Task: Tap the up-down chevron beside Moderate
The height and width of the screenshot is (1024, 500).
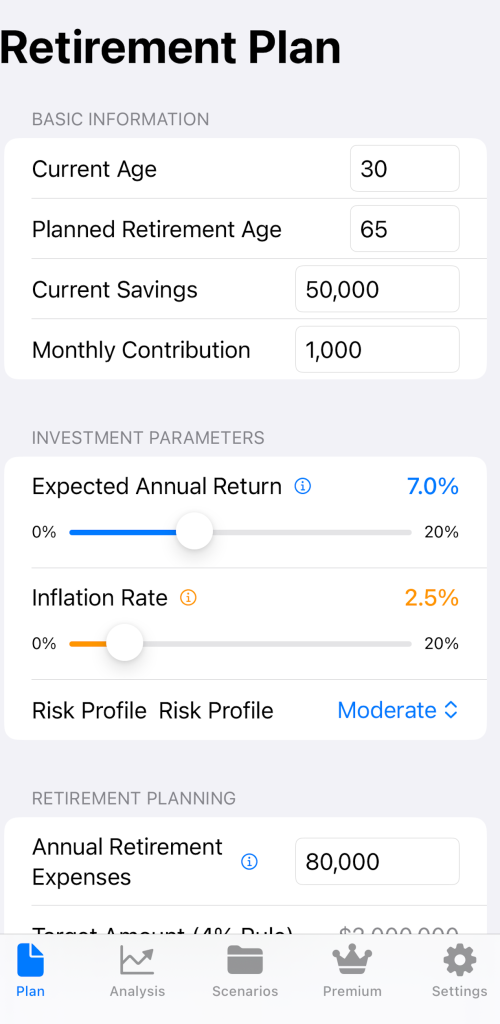Action: coord(451,710)
